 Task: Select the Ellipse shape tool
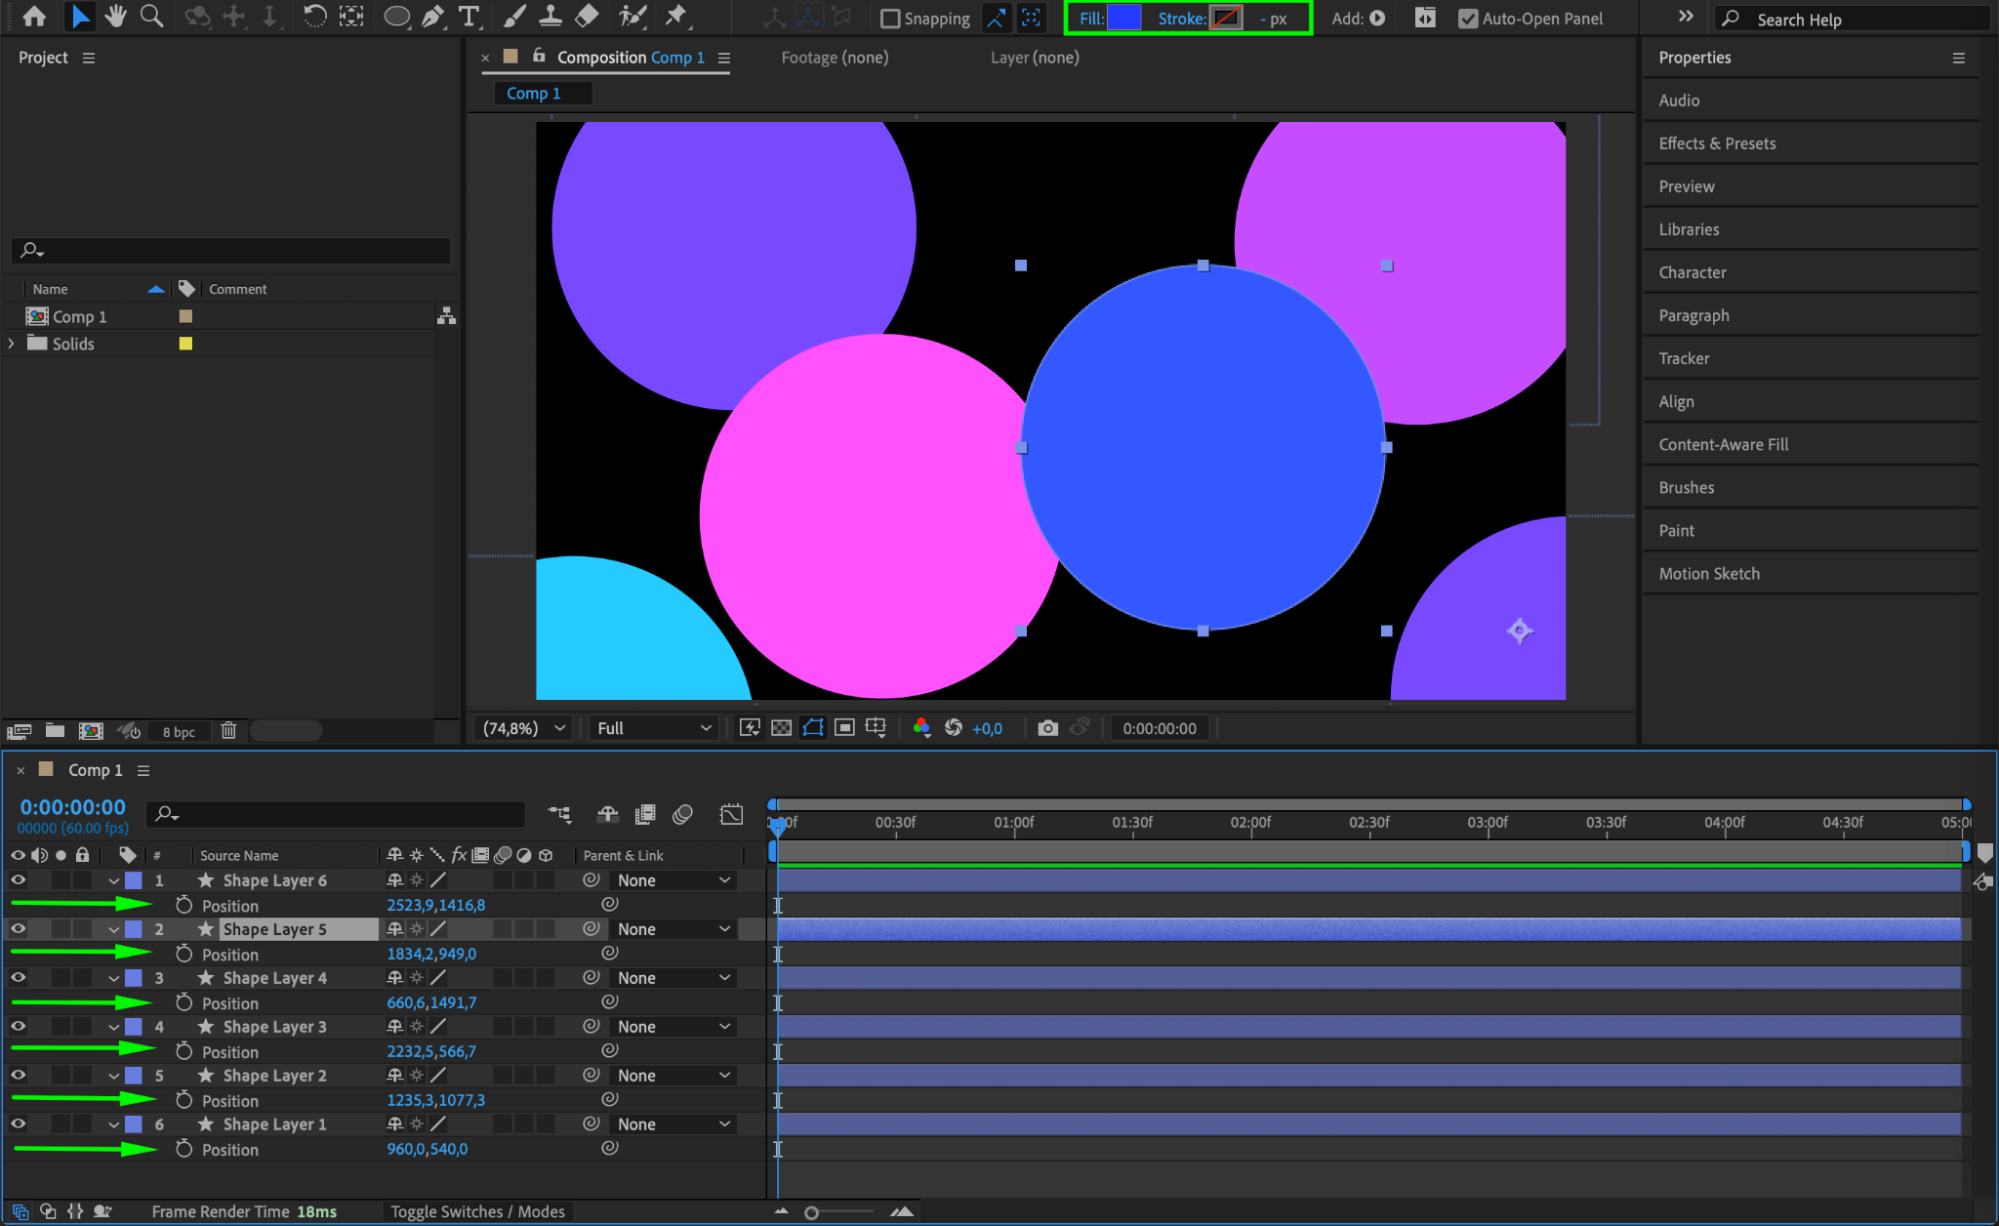pyautogui.click(x=396, y=16)
